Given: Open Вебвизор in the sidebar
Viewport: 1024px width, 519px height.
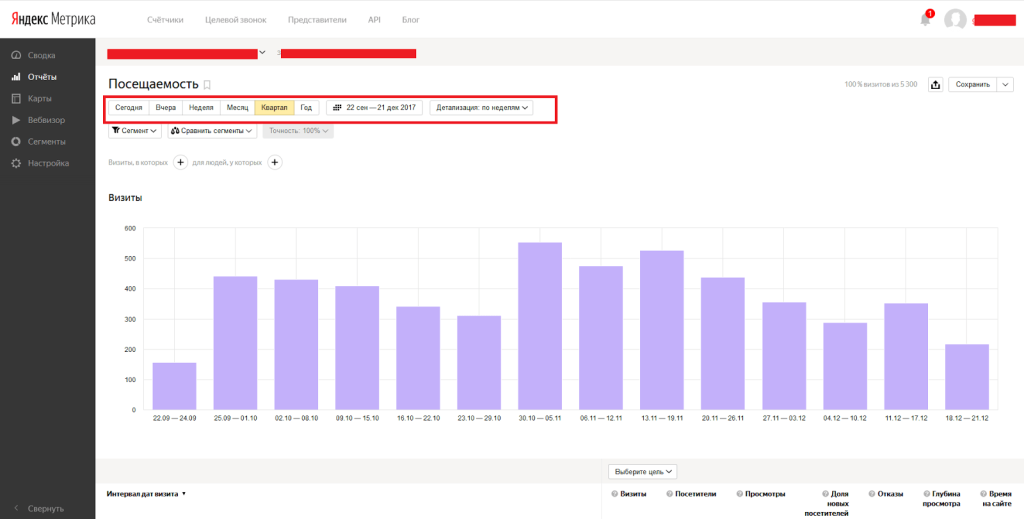Looking at the screenshot, I should tap(46, 120).
